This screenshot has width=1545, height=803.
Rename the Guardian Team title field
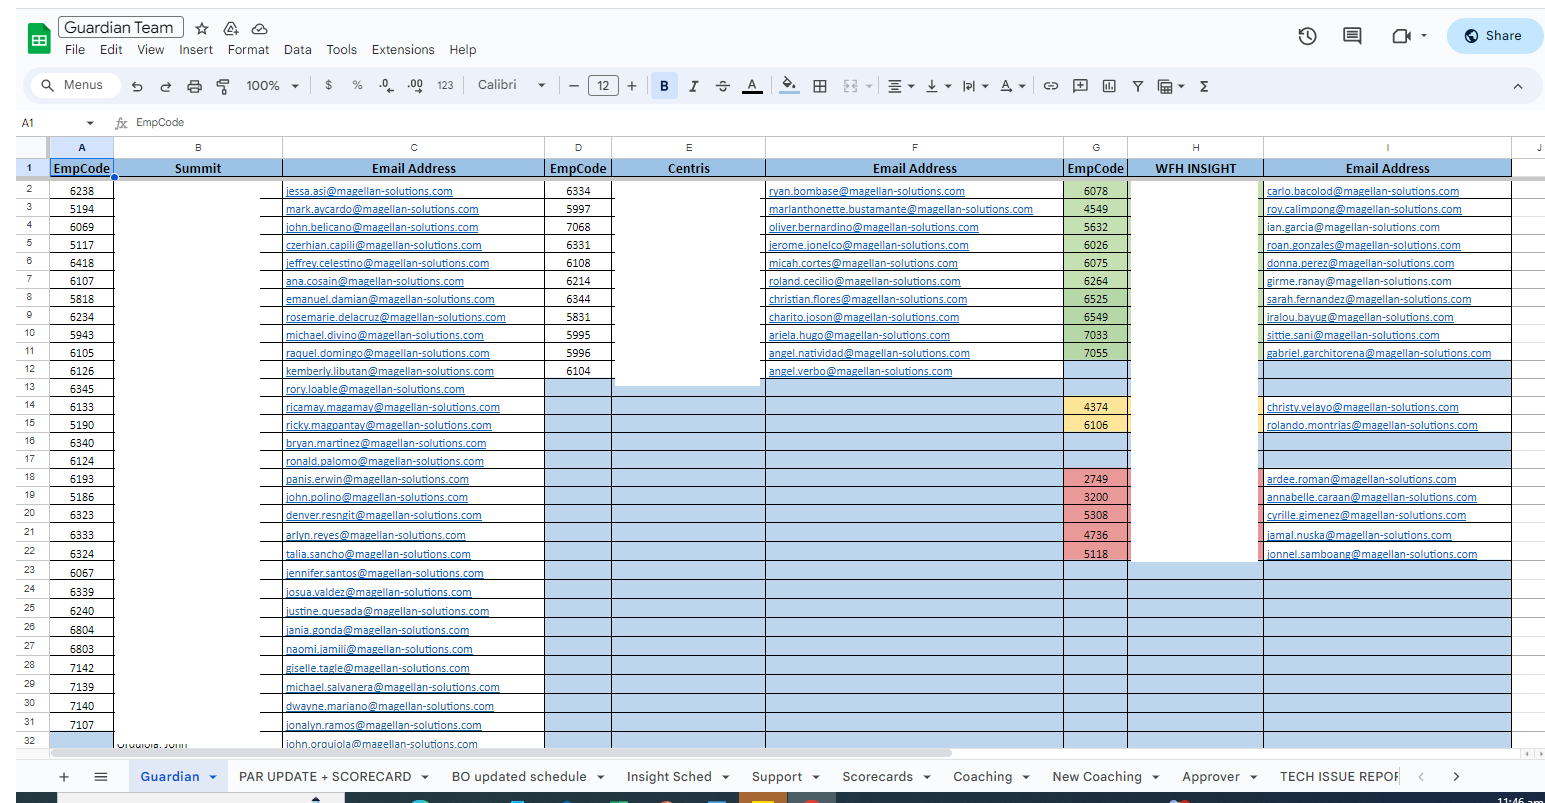(x=121, y=28)
